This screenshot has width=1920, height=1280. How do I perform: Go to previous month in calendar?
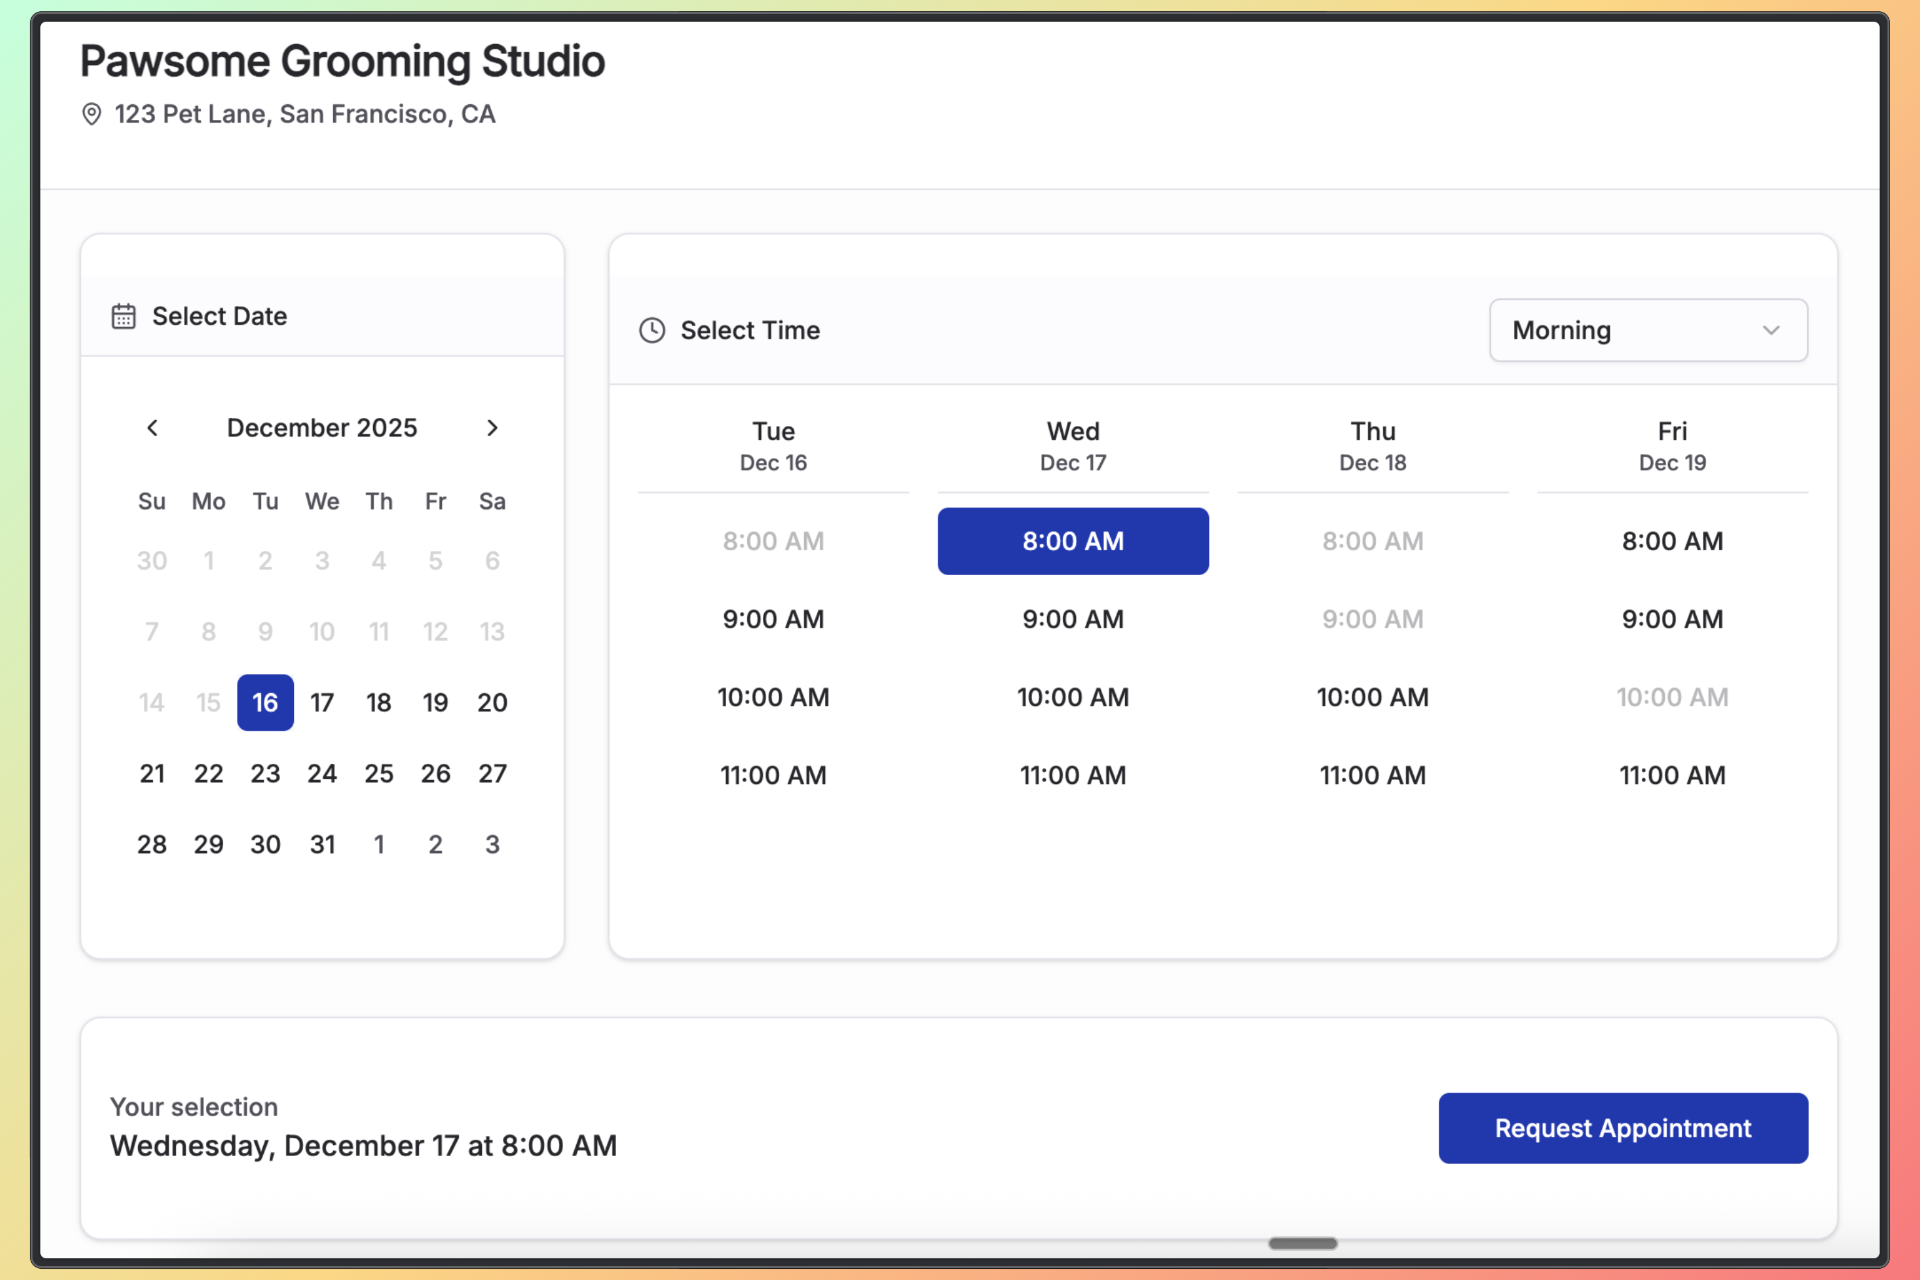coord(152,428)
